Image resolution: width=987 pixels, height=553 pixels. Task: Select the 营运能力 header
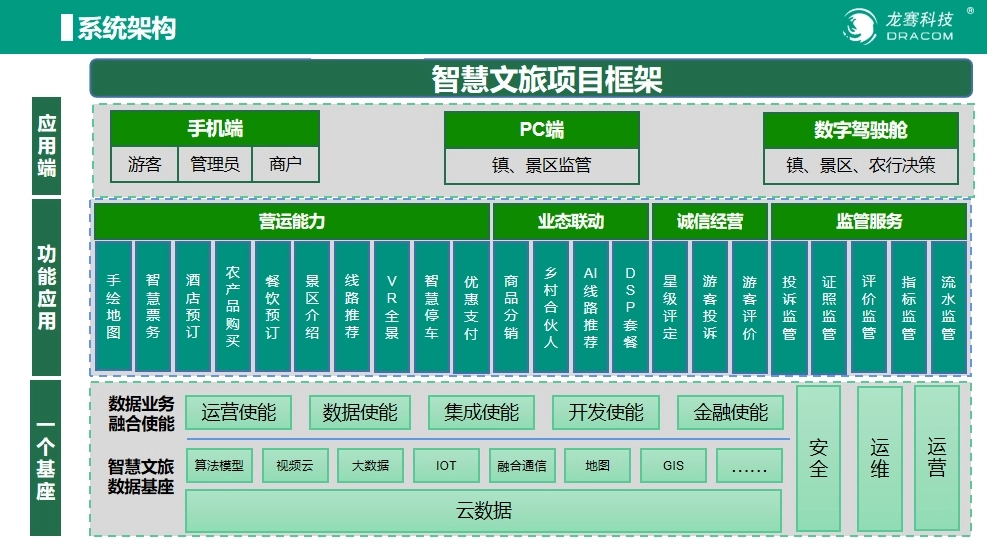(291, 221)
